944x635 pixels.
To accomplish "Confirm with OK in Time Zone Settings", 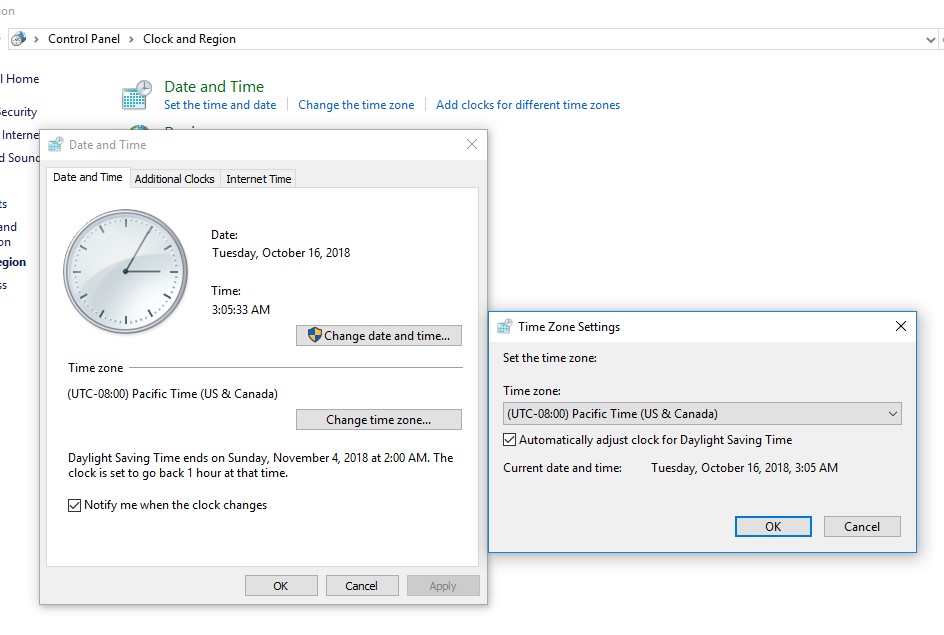I will coord(773,527).
